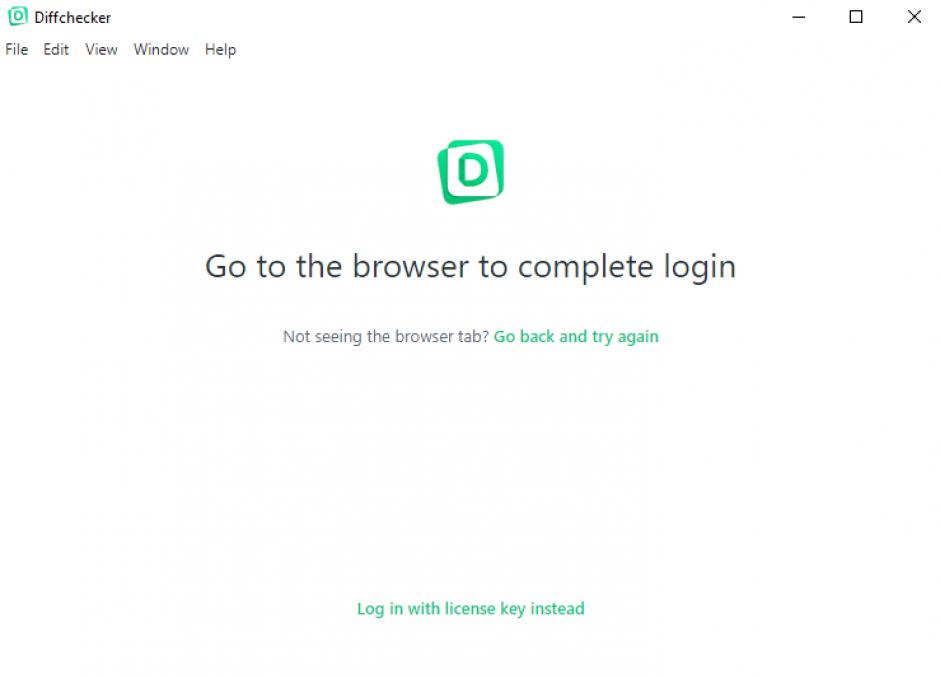The image size is (940, 678).
Task: Minimize the Diffchecker window
Action: 799,17
